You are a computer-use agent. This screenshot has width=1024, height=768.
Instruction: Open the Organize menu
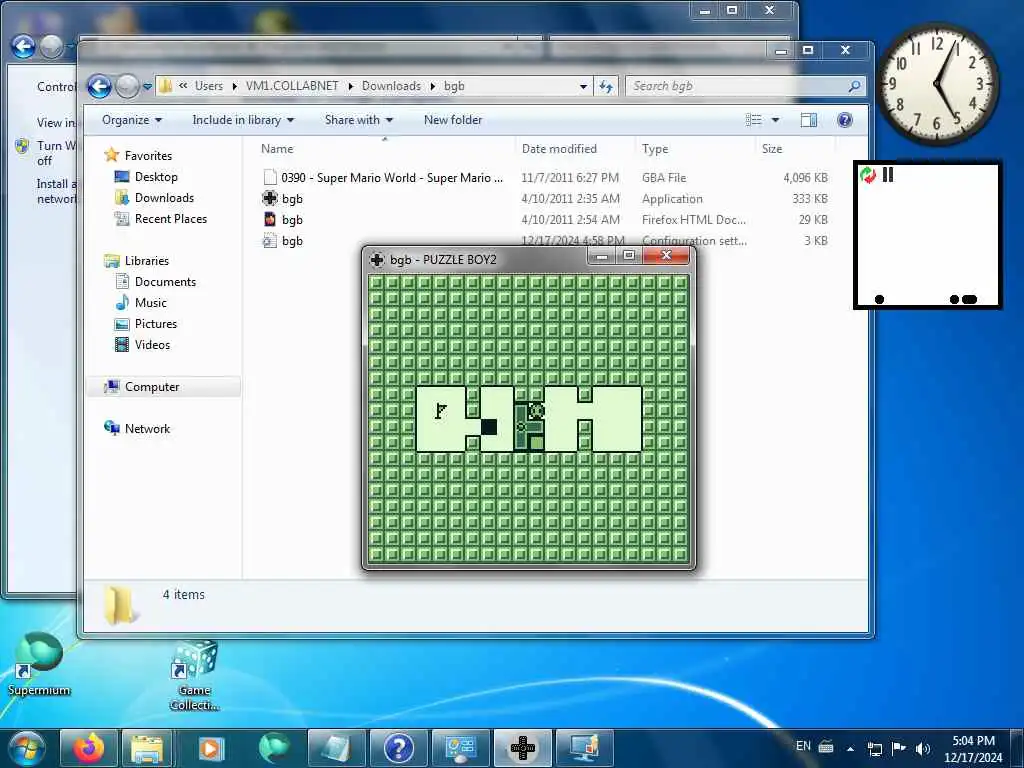[x=132, y=120]
